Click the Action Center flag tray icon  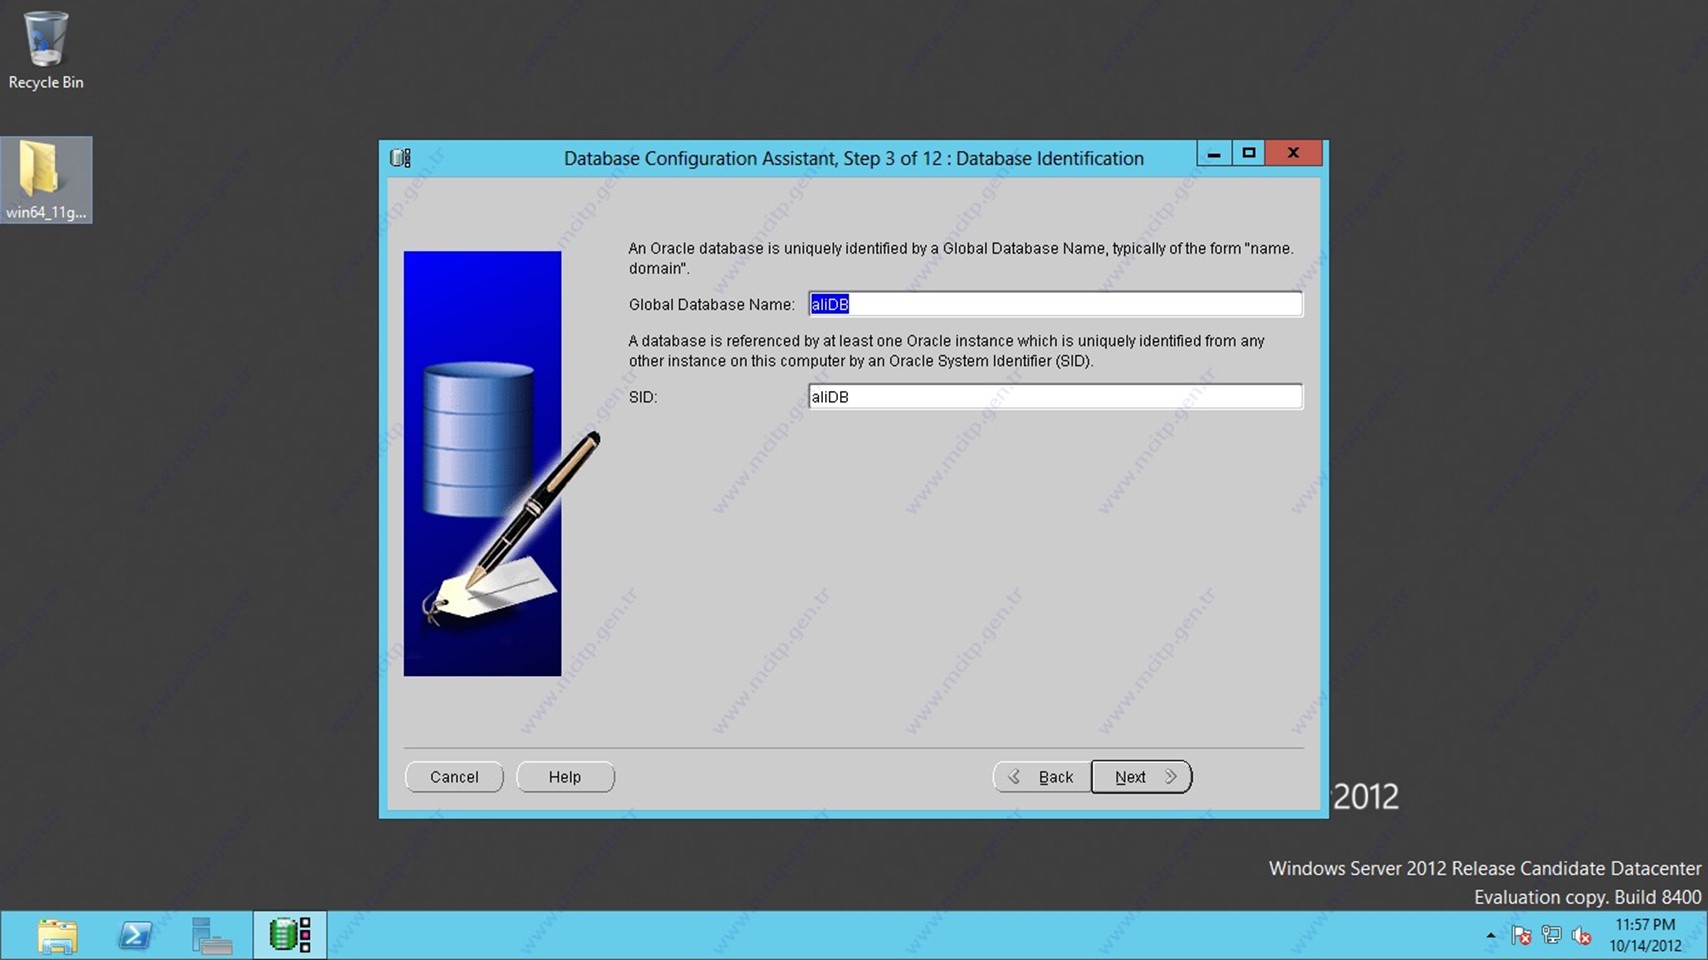coord(1521,936)
